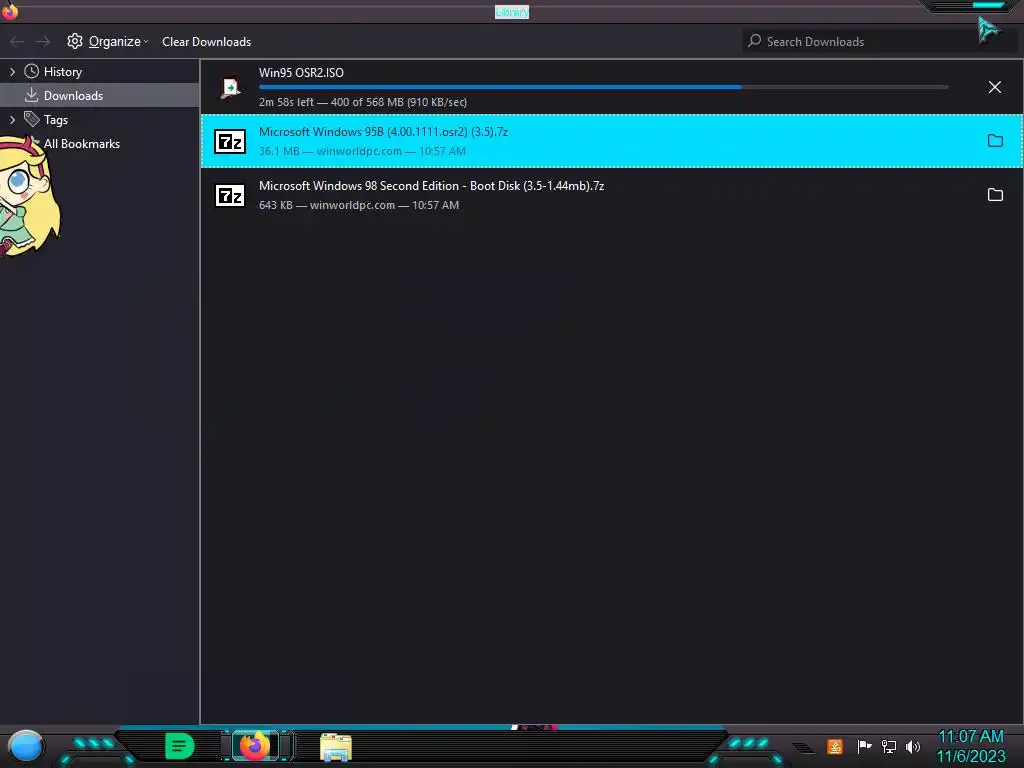
Task: Expand the Tags tree item
Action: 12,120
